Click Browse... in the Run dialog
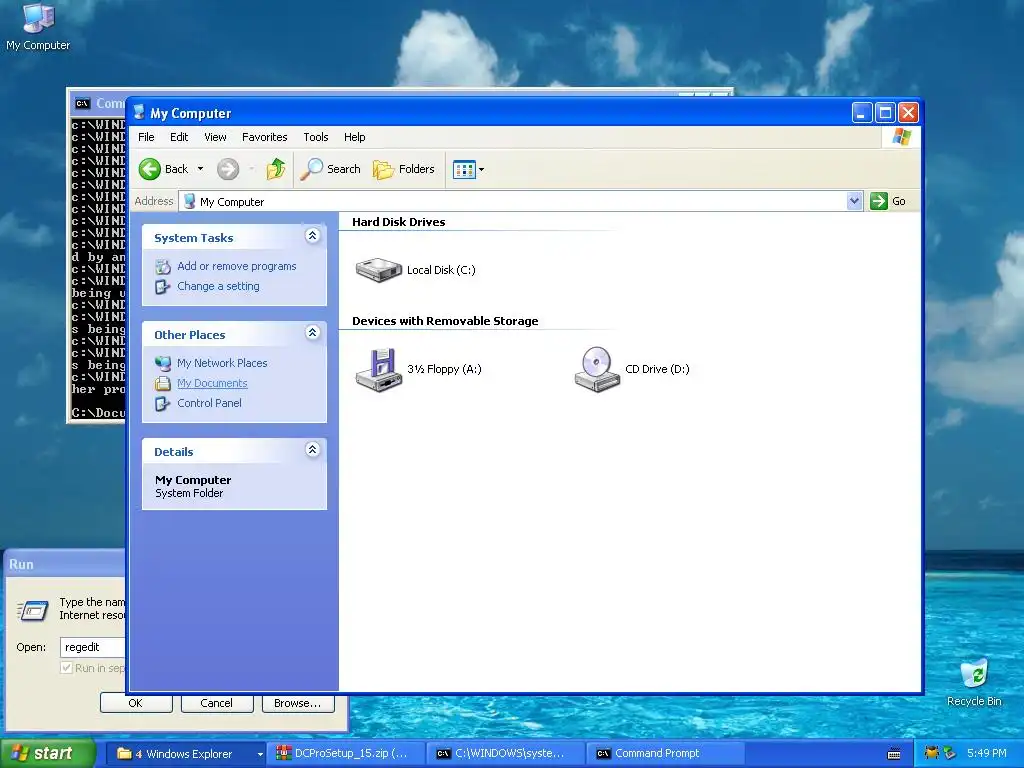 point(297,703)
